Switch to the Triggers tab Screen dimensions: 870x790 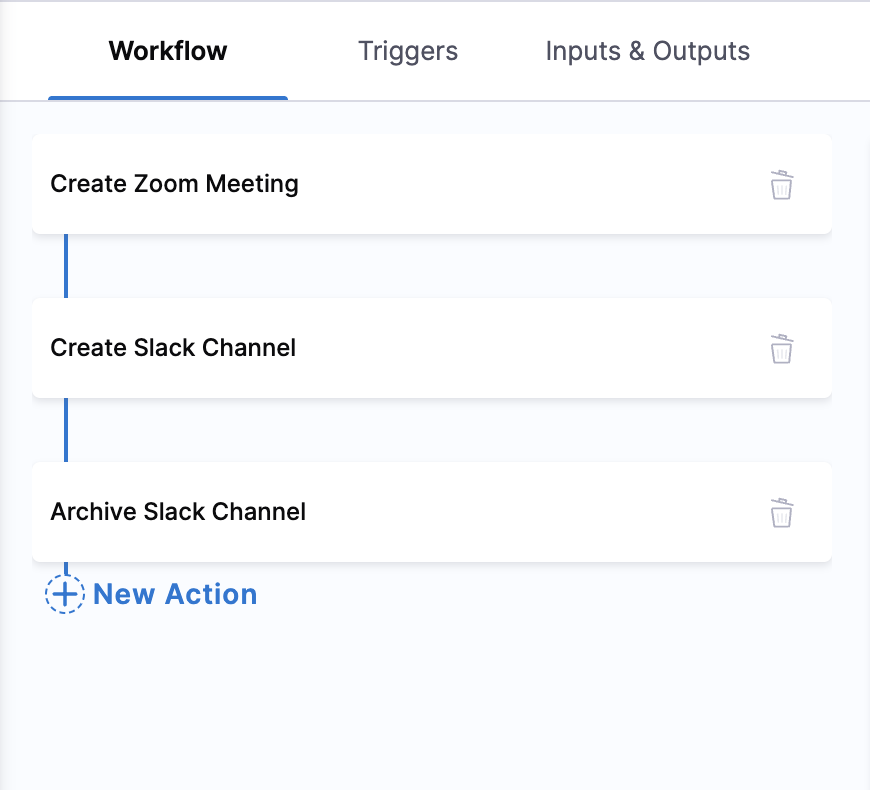pyautogui.click(x=407, y=50)
